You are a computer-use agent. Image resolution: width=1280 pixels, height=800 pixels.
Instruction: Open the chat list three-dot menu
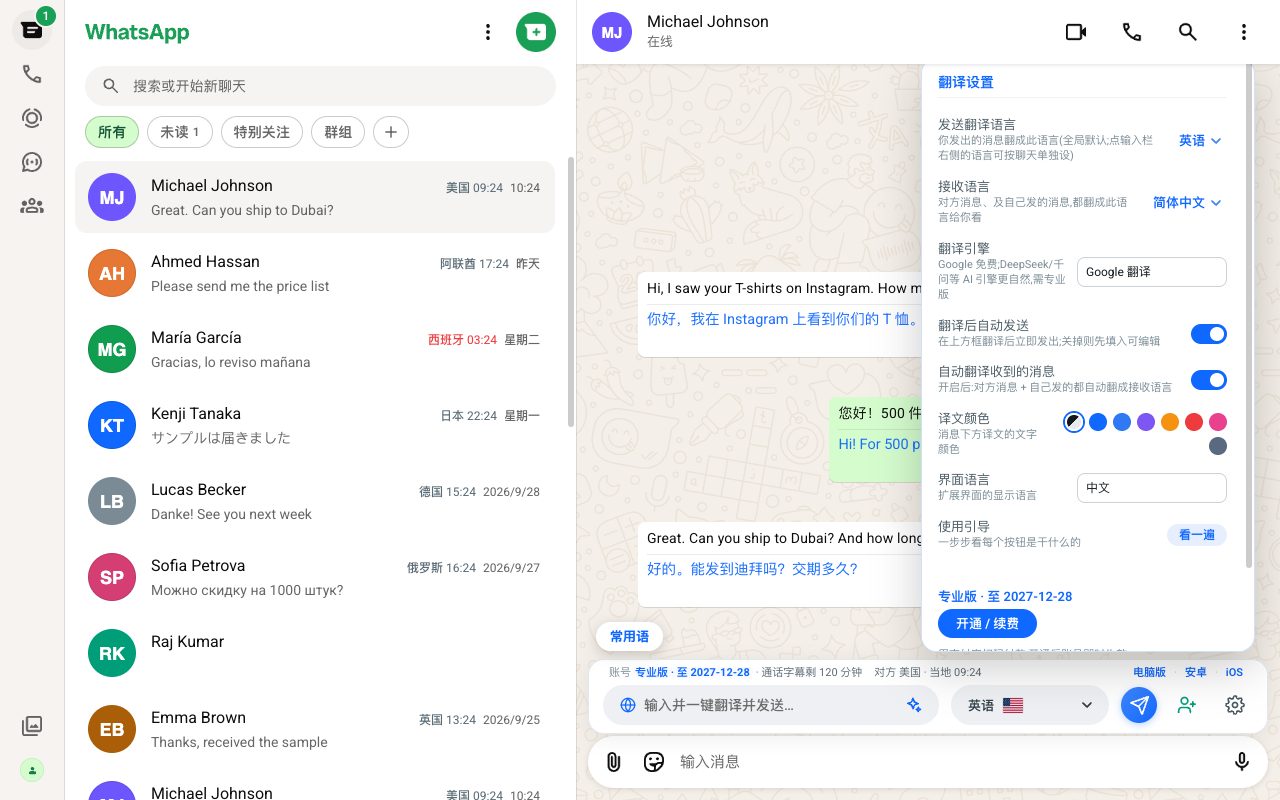pyautogui.click(x=488, y=32)
